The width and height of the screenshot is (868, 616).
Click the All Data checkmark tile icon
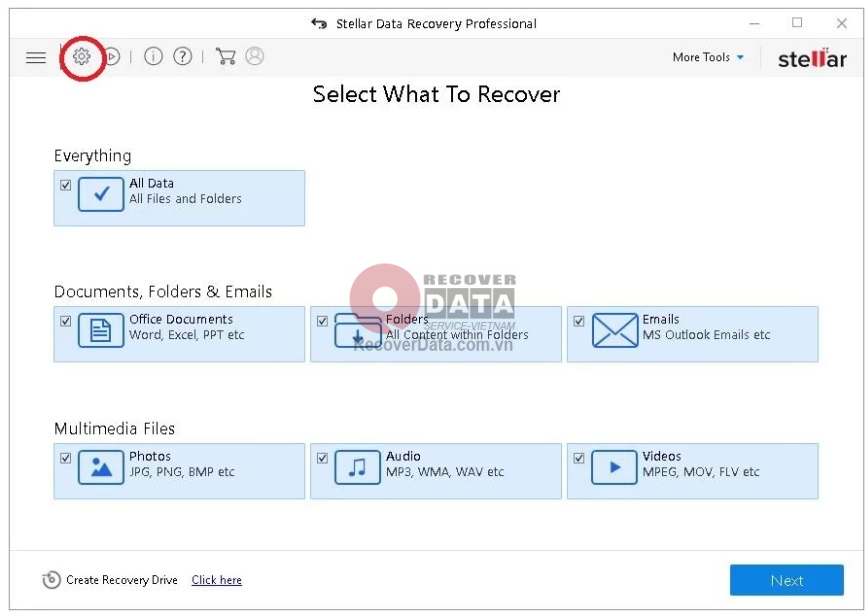click(x=101, y=194)
